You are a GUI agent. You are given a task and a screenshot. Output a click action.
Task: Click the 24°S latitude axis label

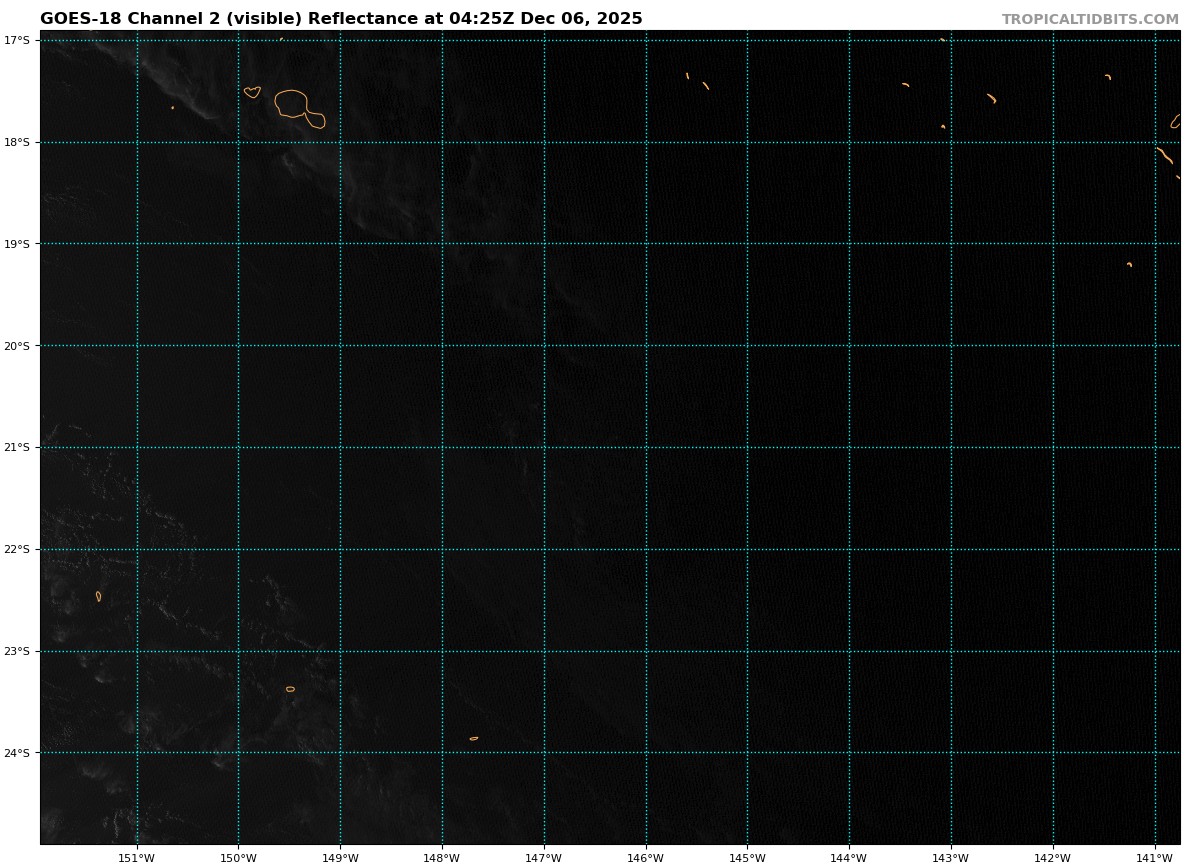[17, 753]
